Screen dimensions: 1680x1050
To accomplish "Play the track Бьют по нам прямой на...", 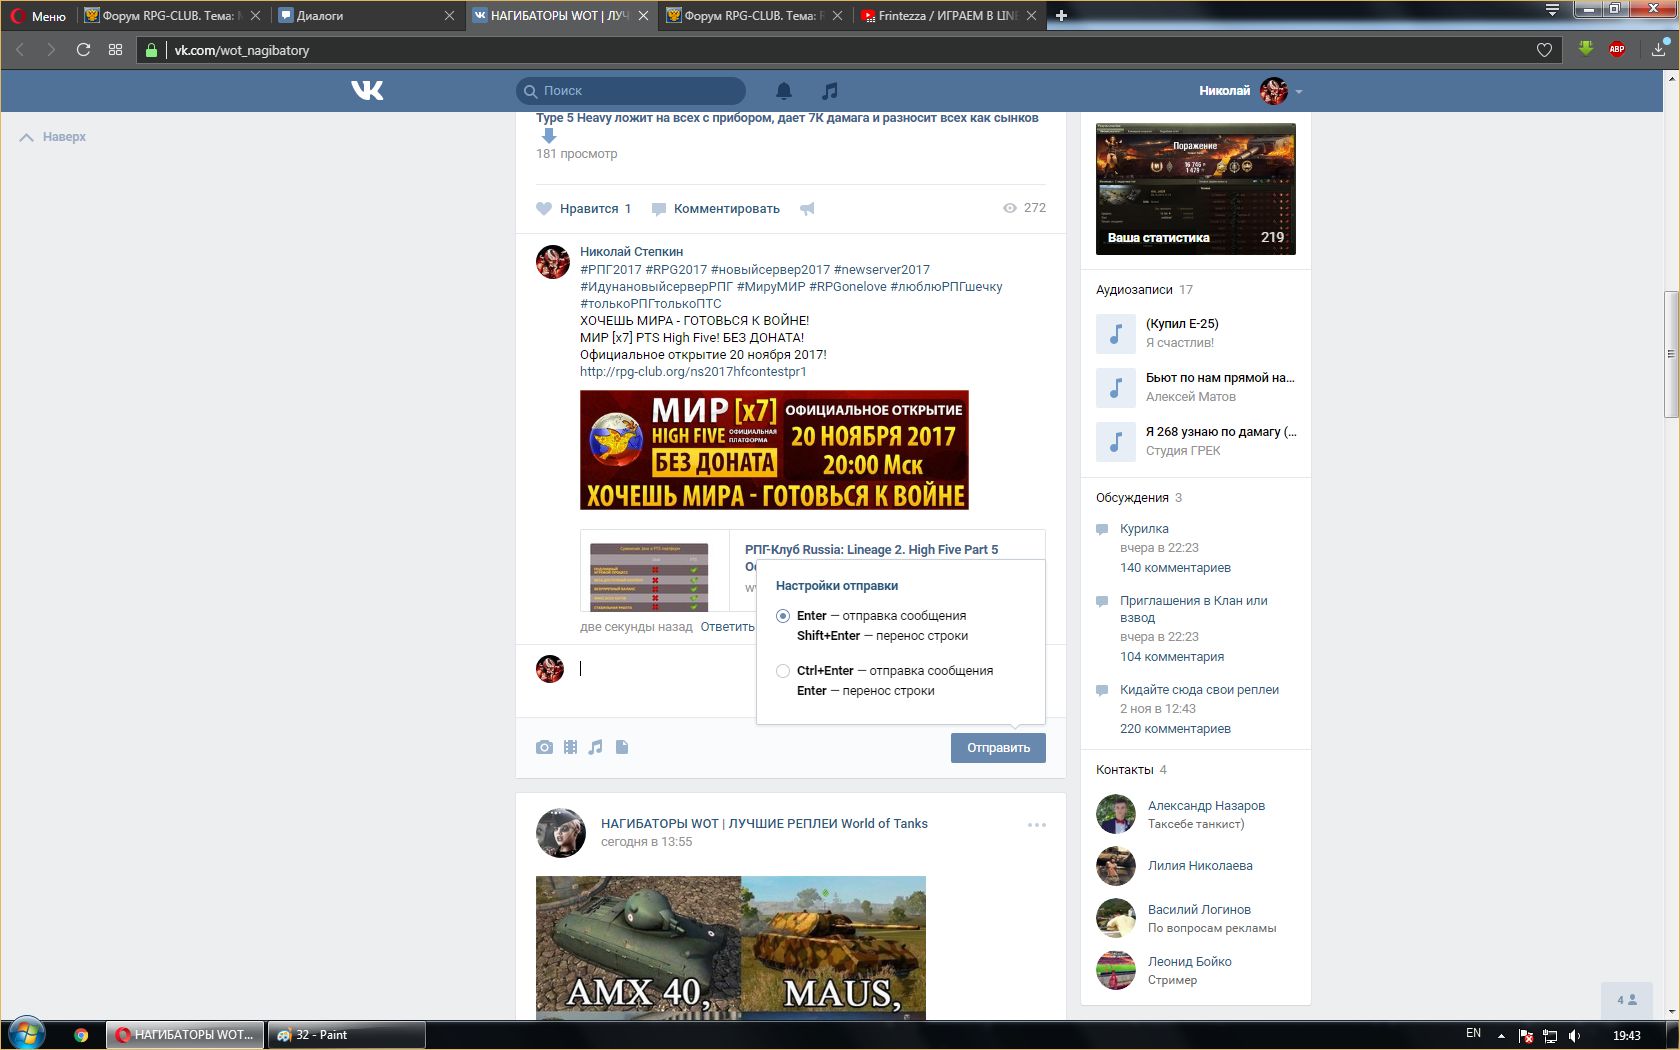I will 1116,388.
